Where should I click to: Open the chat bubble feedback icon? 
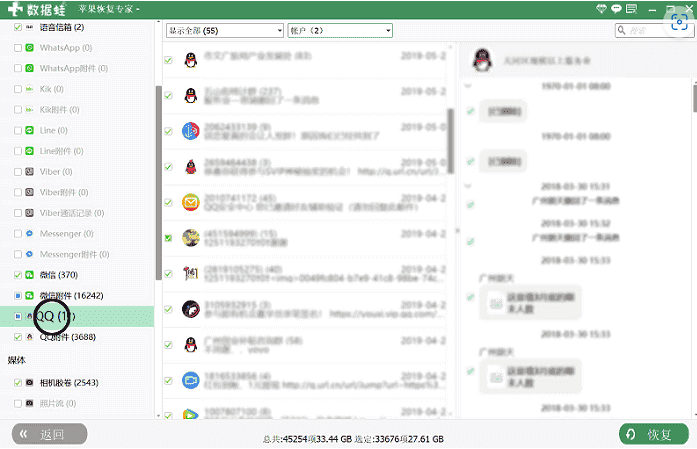[616, 9]
